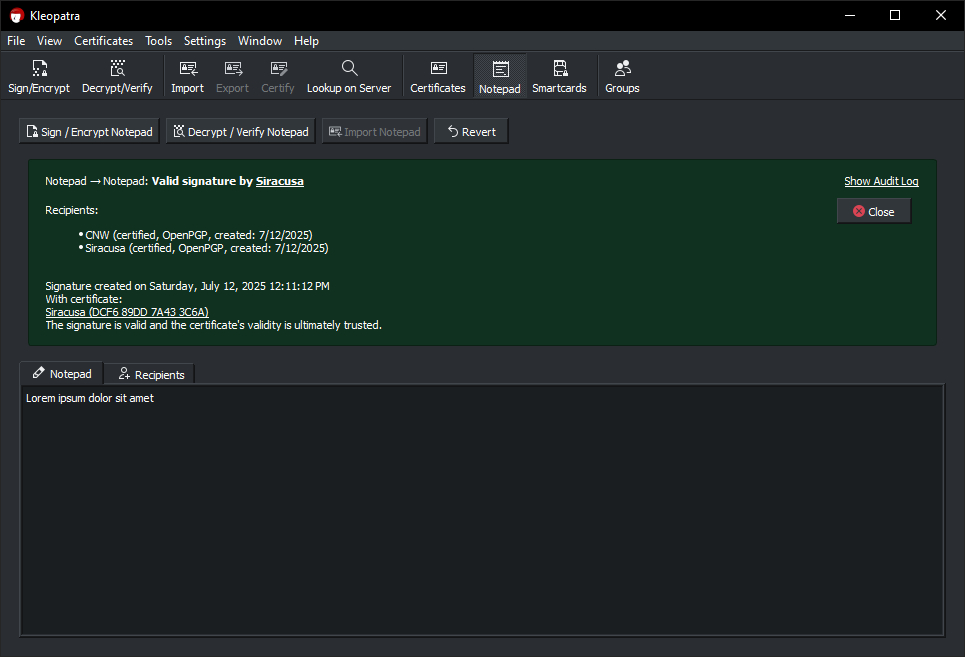Image resolution: width=965 pixels, height=657 pixels.
Task: Click recipient line 'CNW (certified, OpenPGP...'
Action: 199,235
